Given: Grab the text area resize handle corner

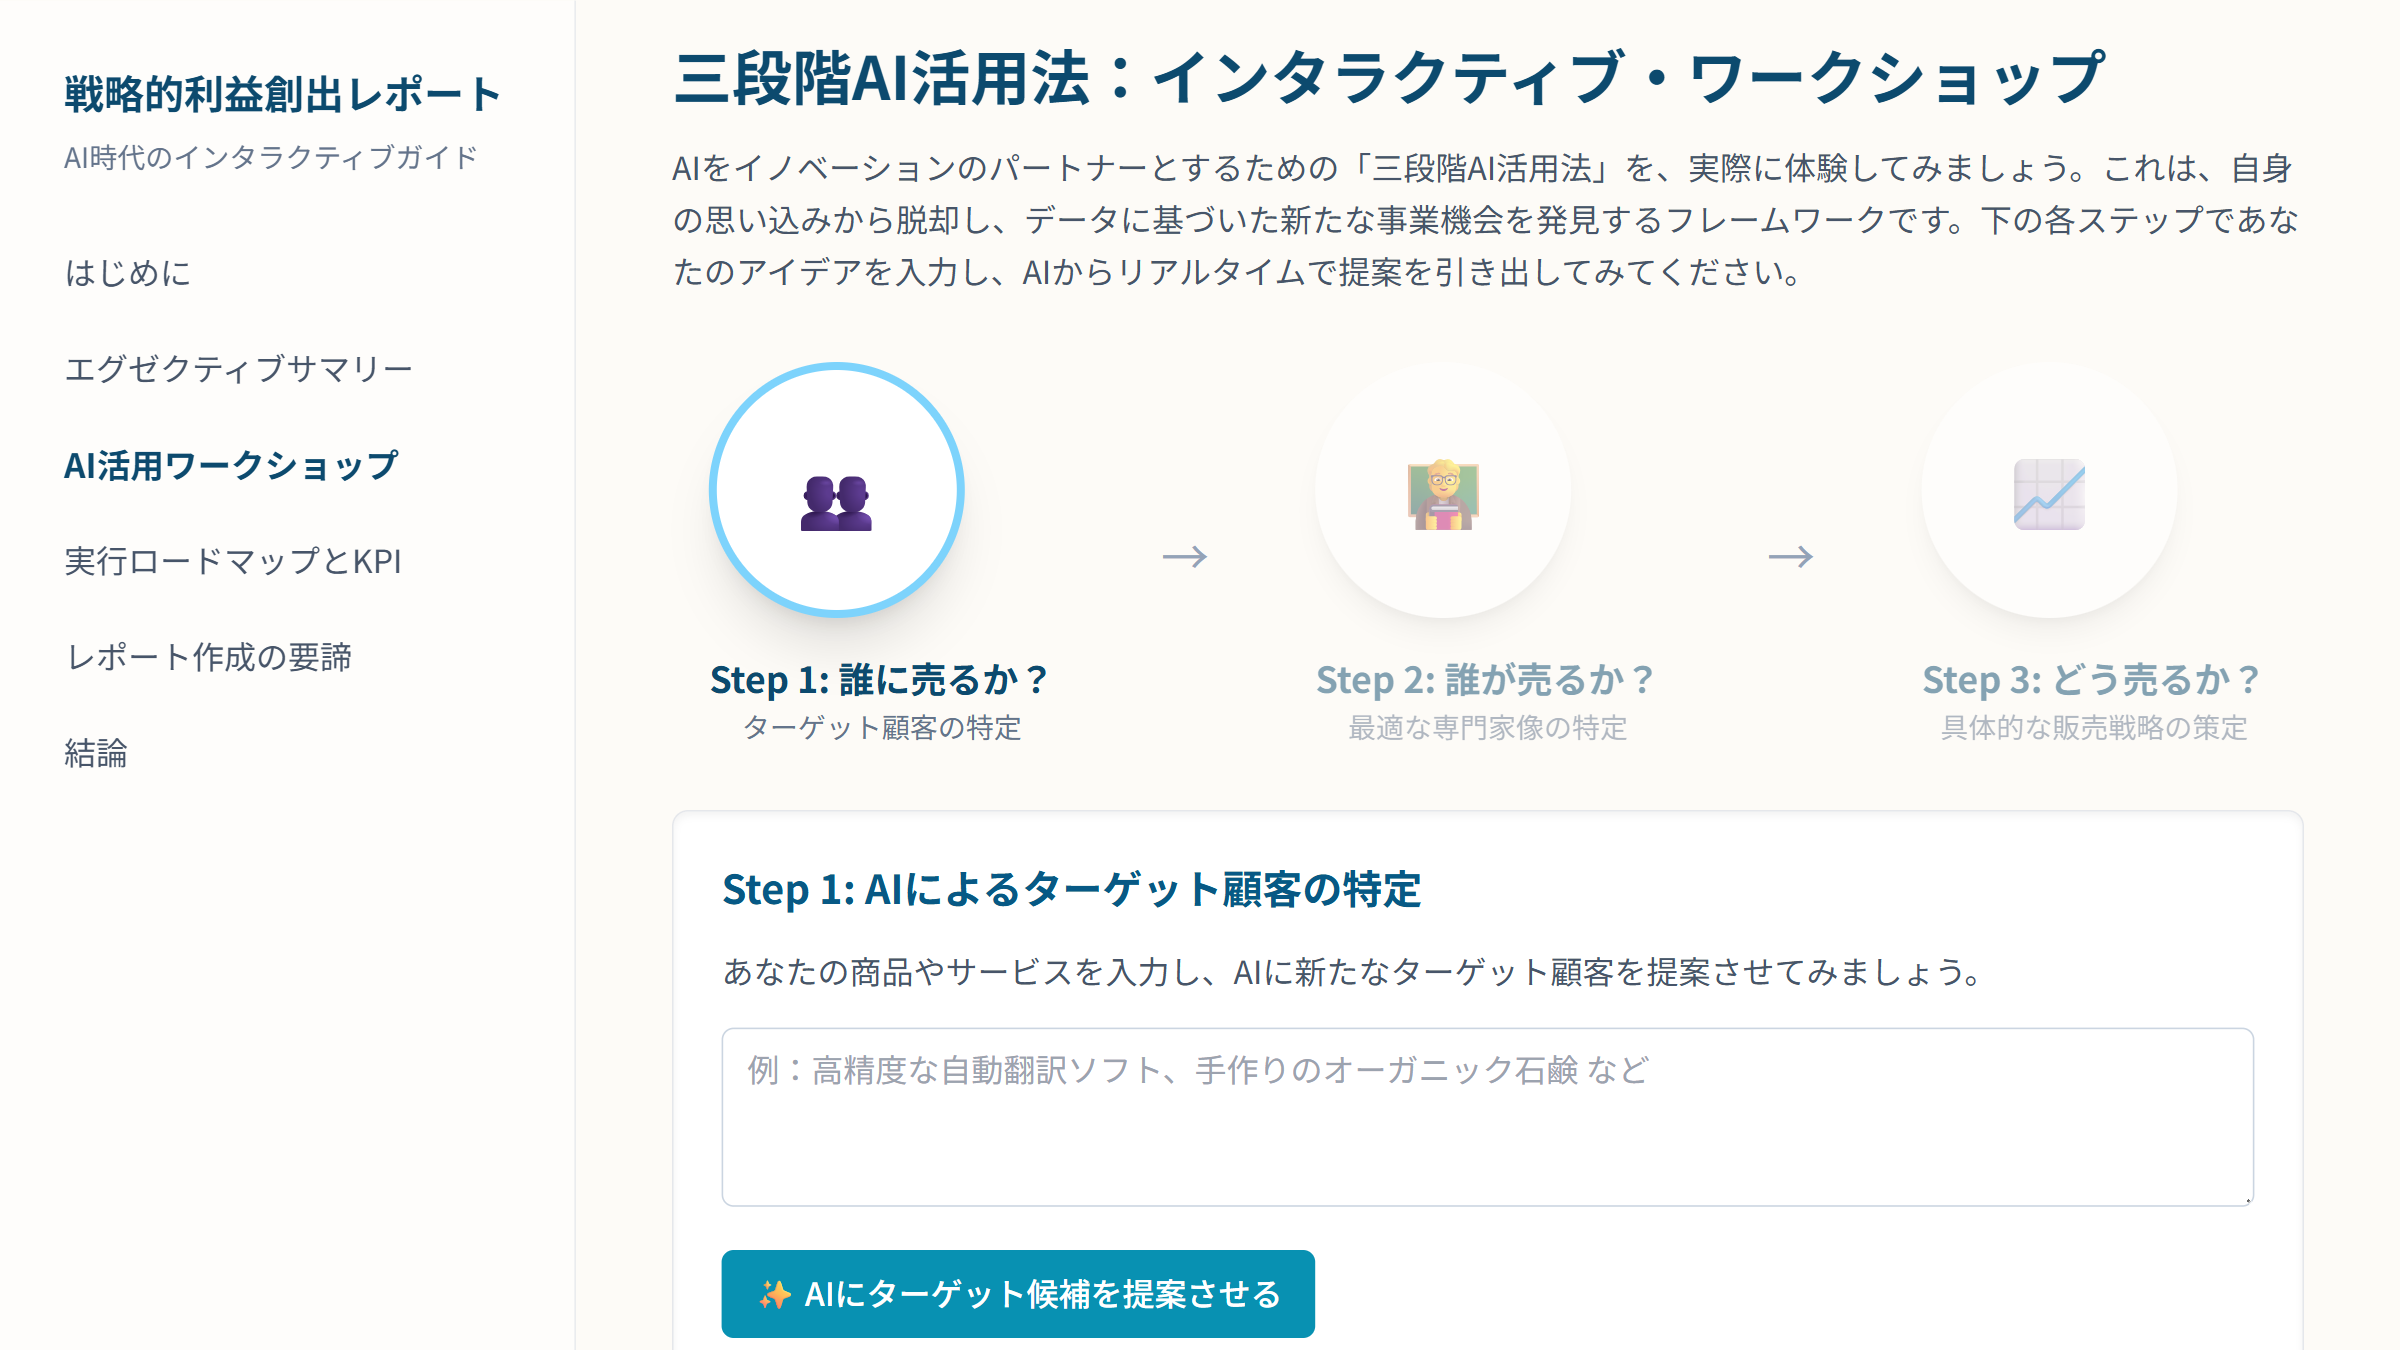Looking at the screenshot, I should tap(2247, 1199).
